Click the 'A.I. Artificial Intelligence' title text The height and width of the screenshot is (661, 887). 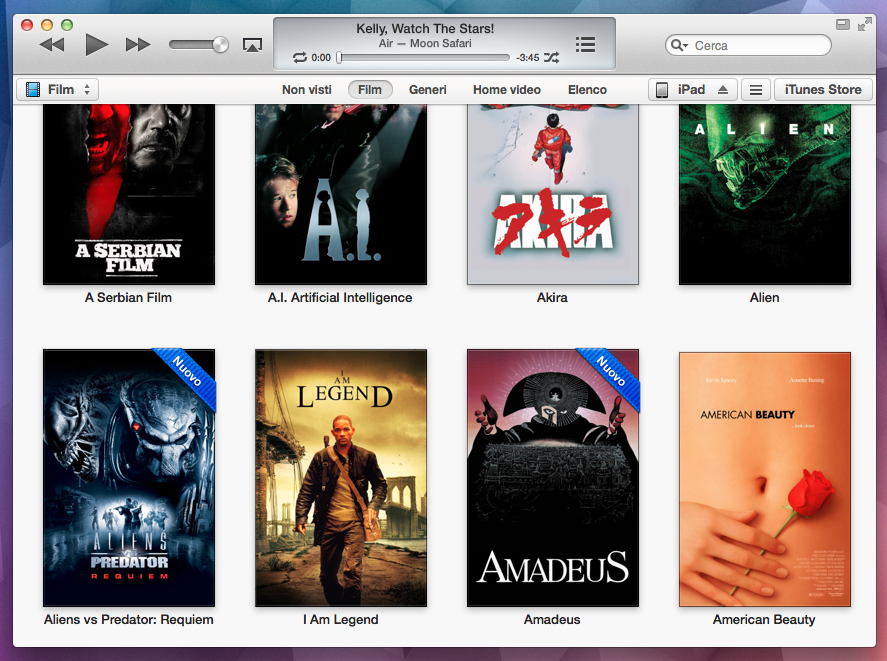click(340, 298)
